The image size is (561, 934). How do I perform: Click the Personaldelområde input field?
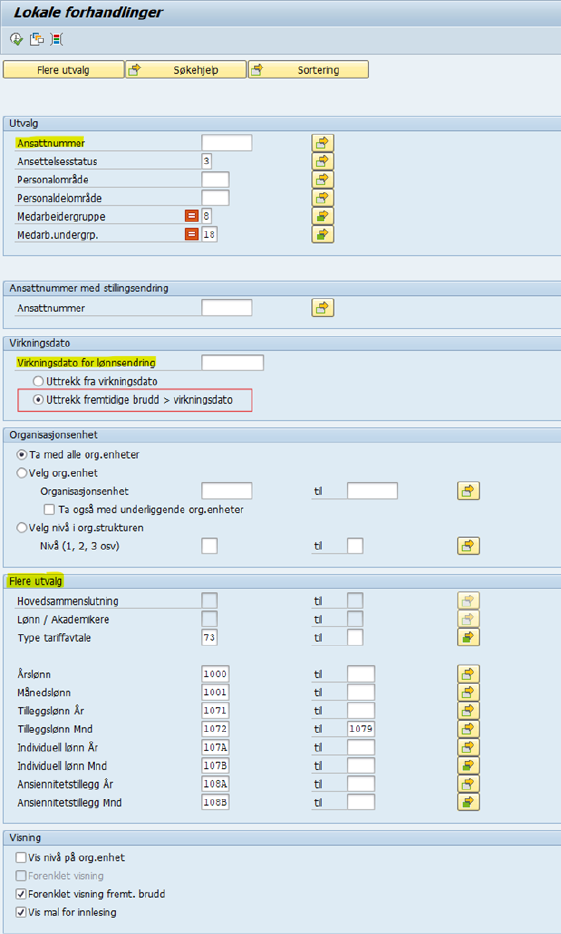216,198
